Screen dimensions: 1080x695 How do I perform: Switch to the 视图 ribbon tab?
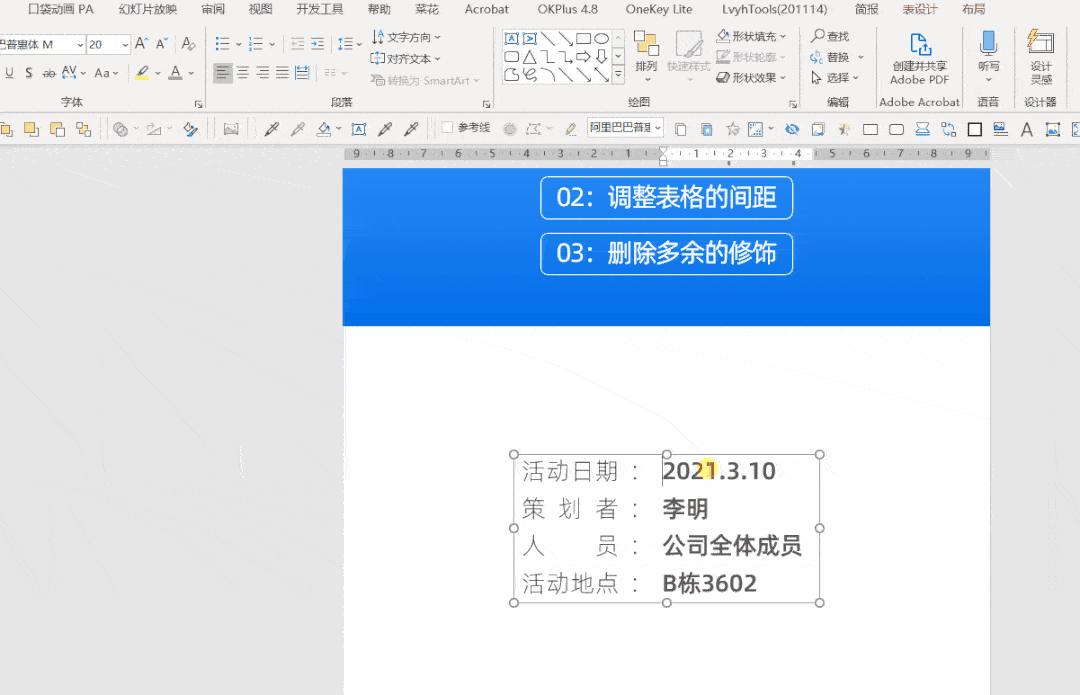tap(259, 10)
